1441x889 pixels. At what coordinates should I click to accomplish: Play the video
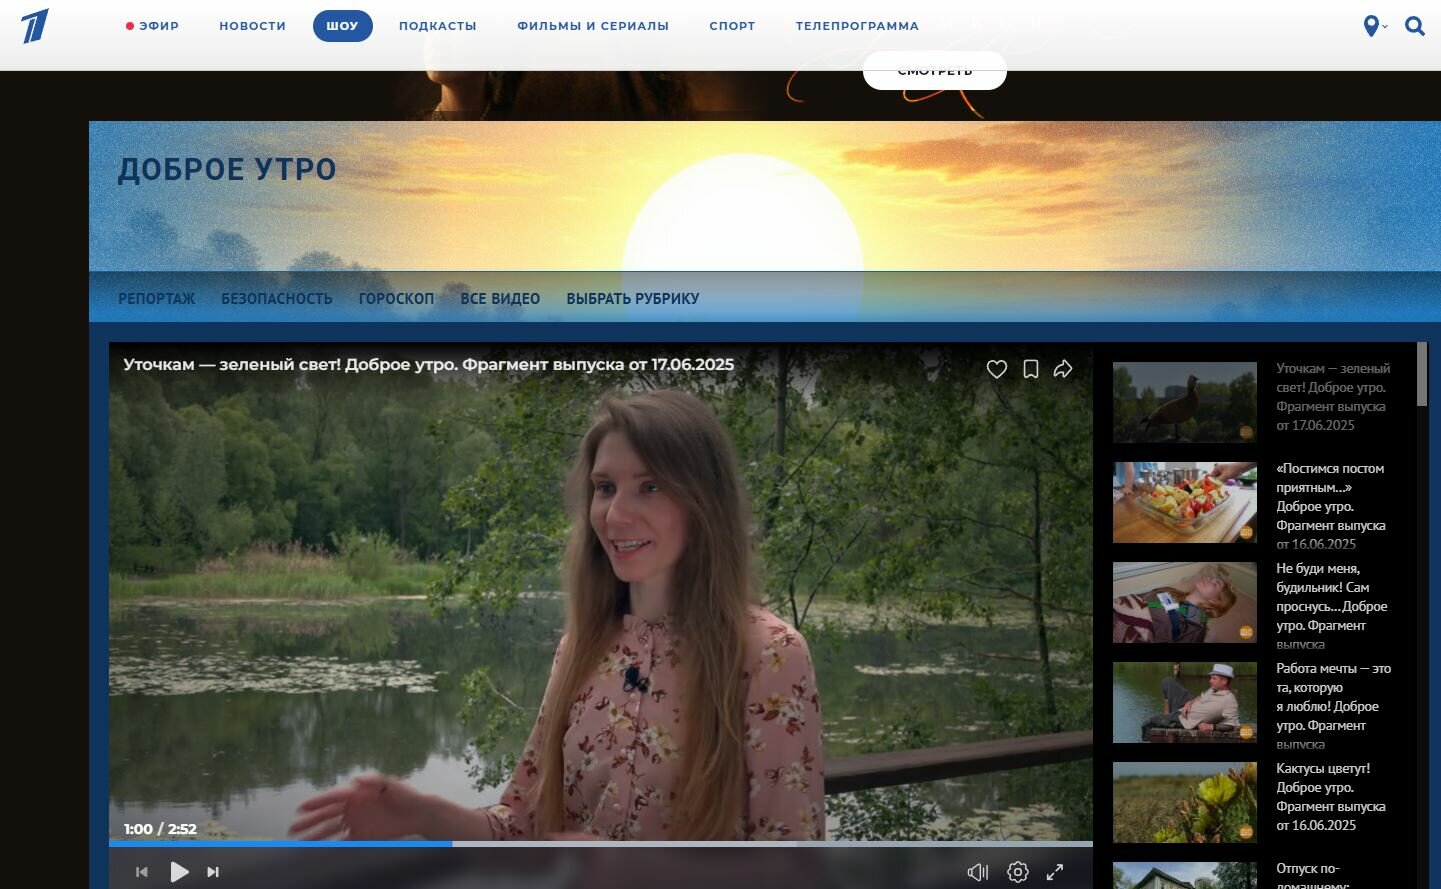coord(179,872)
